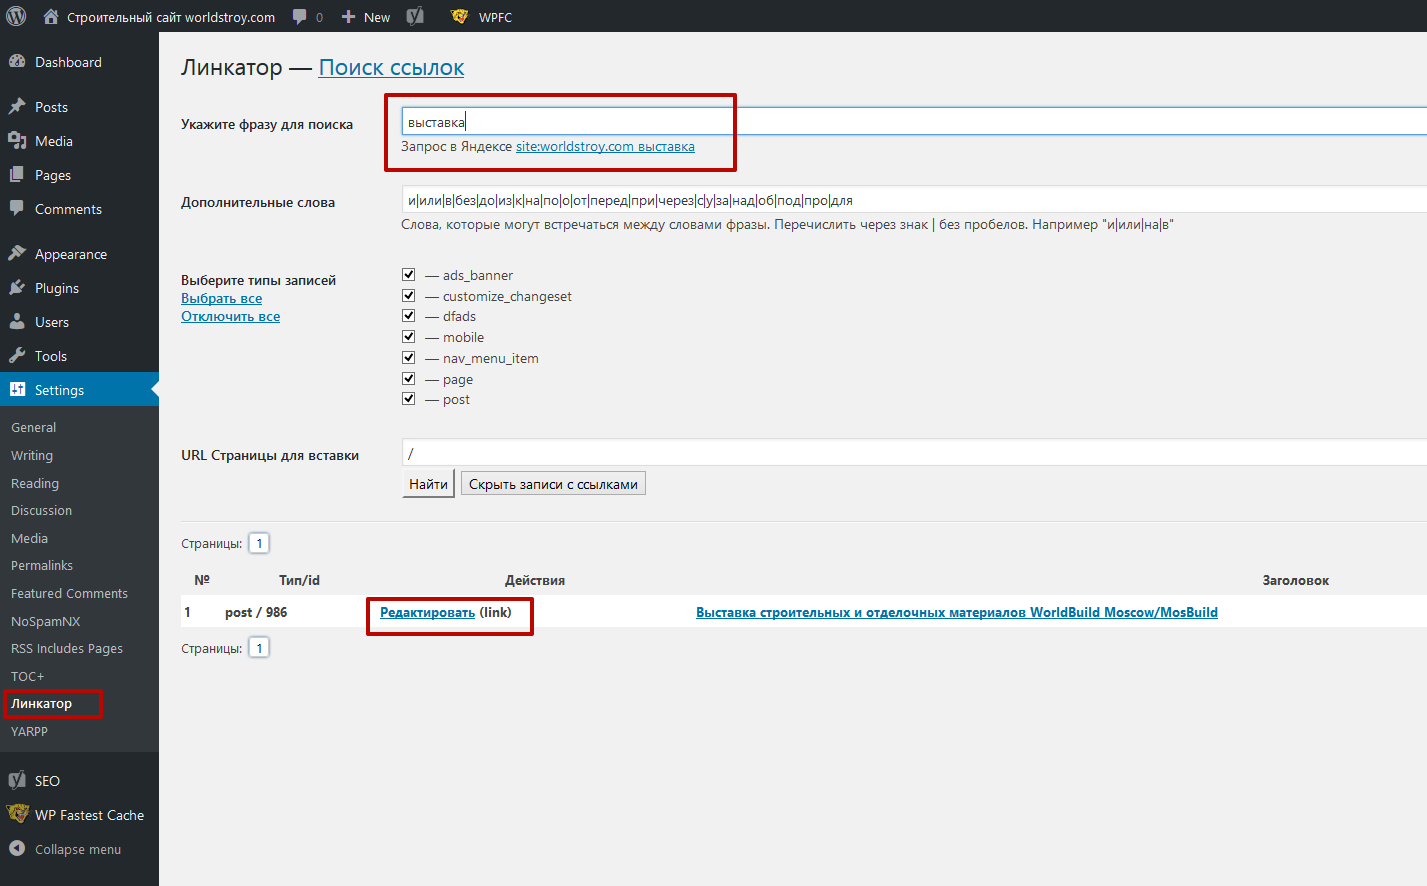The width and height of the screenshot is (1427, 886).
Task: Open Discussion settings submenu
Action: point(41,510)
